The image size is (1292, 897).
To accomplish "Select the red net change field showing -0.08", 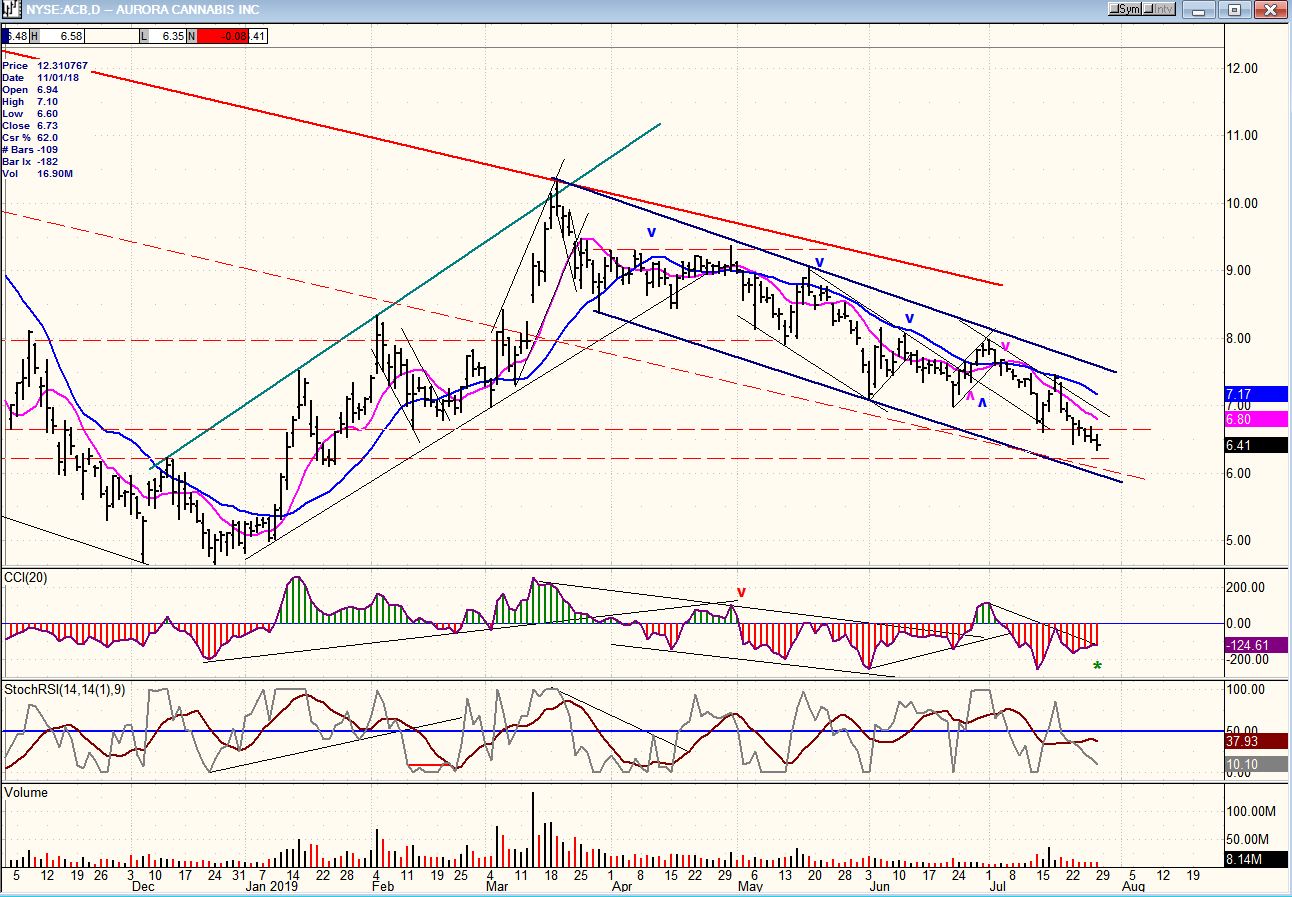I will (x=220, y=36).
